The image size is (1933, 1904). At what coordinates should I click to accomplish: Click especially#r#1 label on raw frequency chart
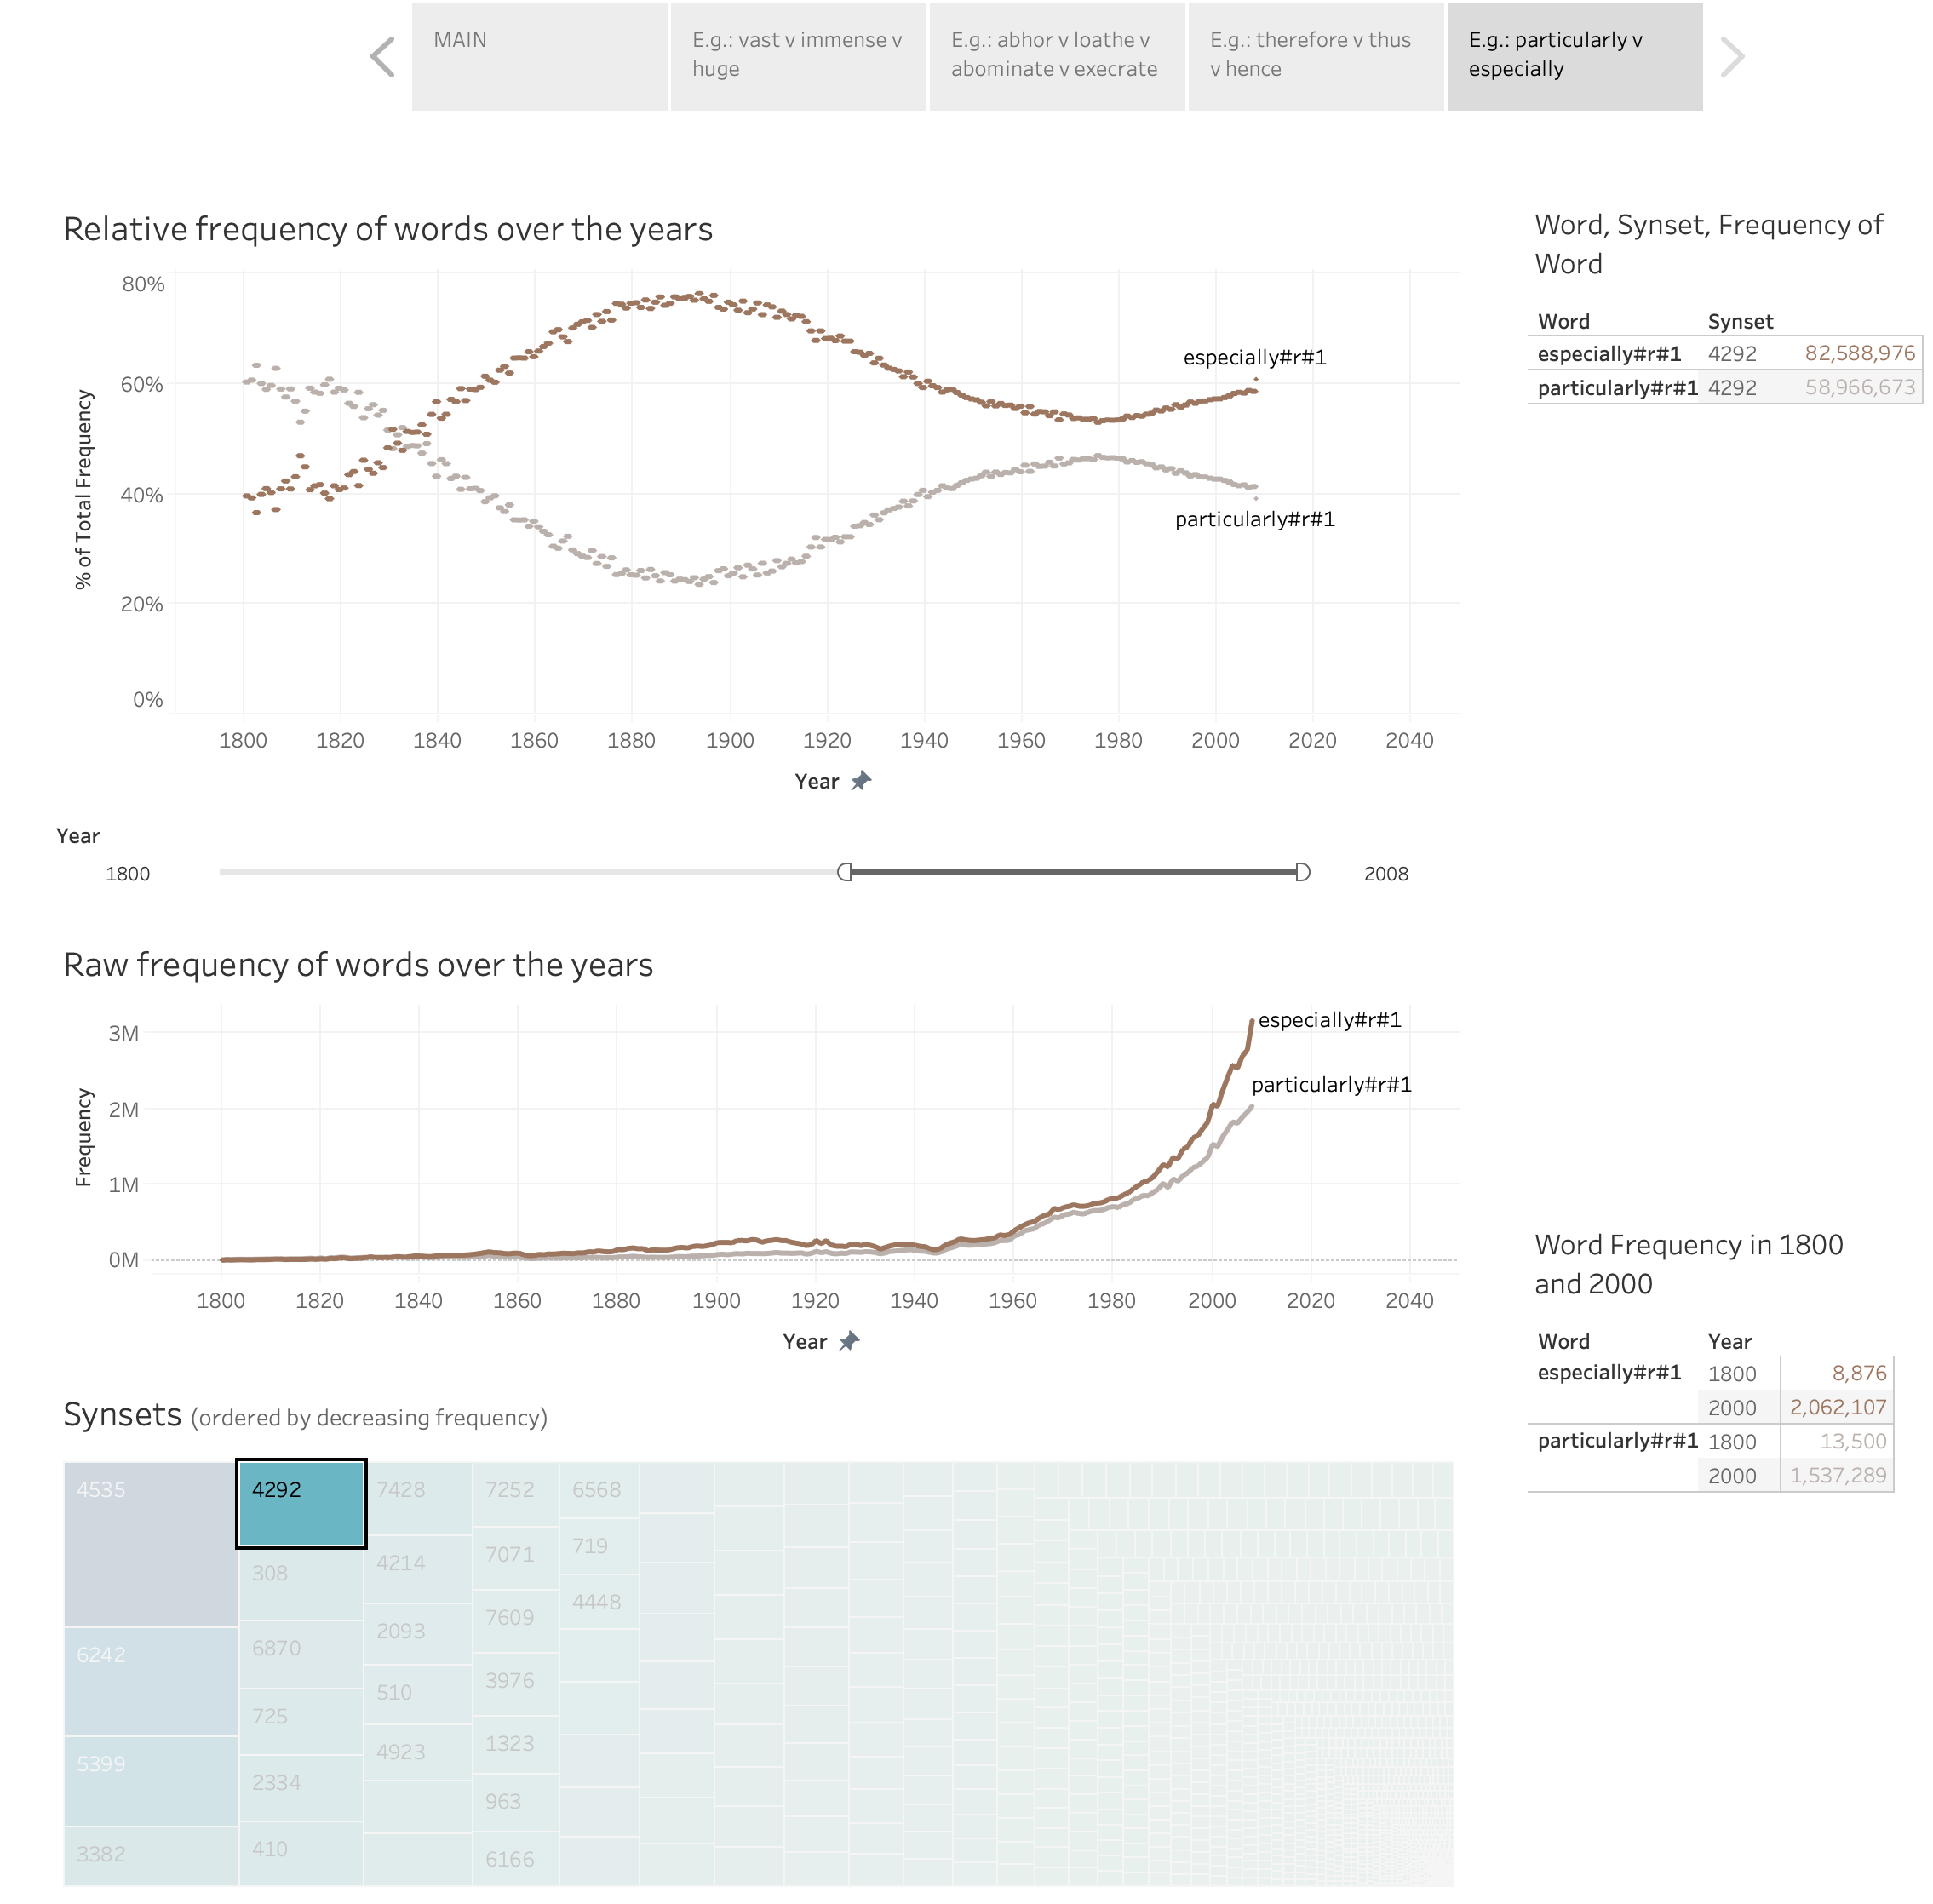coord(1329,1019)
